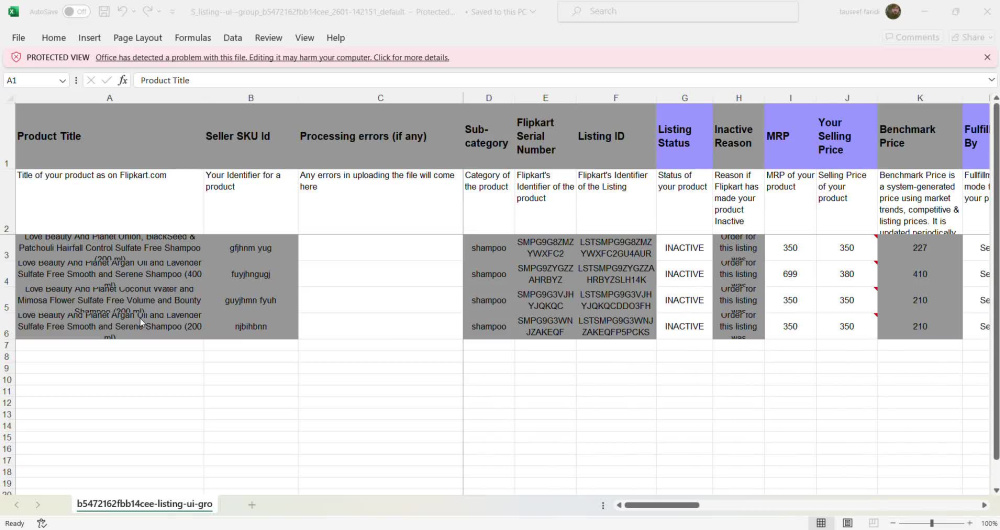Screen dimensions: 1000x530
Task: Click the MRP cell with value 699
Action: pyautogui.click(x=790, y=274)
